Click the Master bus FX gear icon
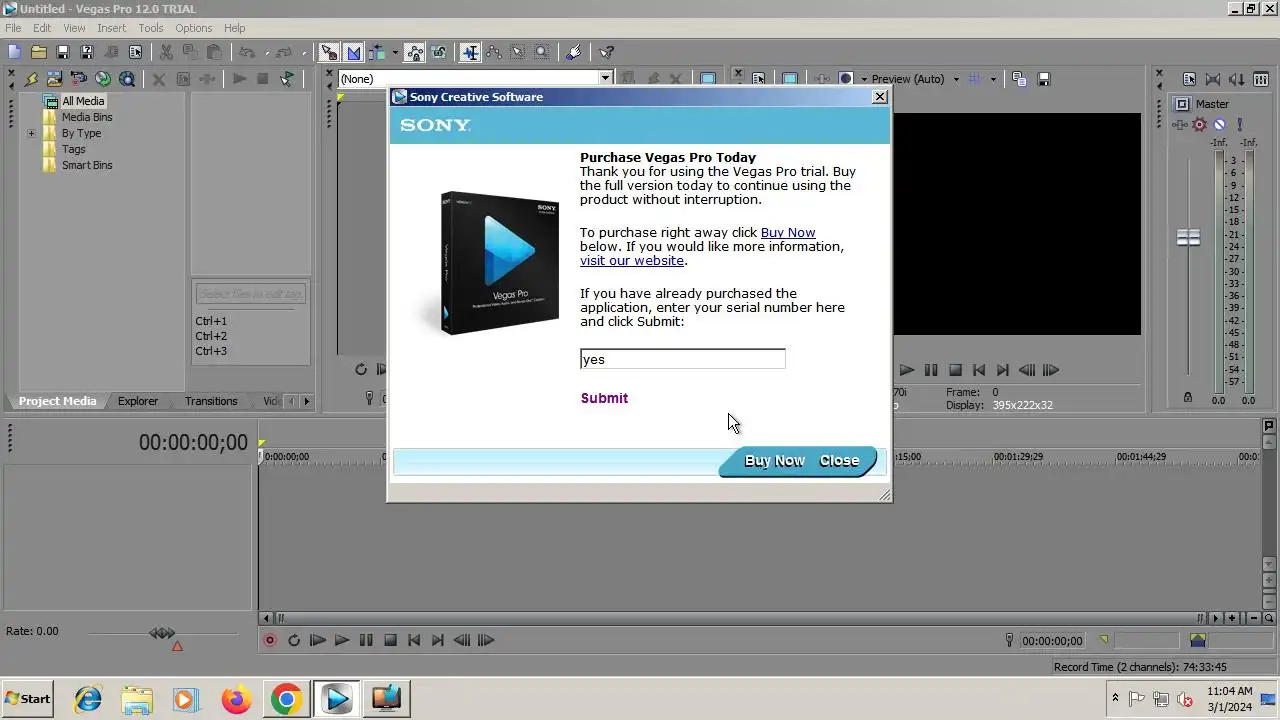Viewport: 1280px width, 720px height. pos(1199,125)
